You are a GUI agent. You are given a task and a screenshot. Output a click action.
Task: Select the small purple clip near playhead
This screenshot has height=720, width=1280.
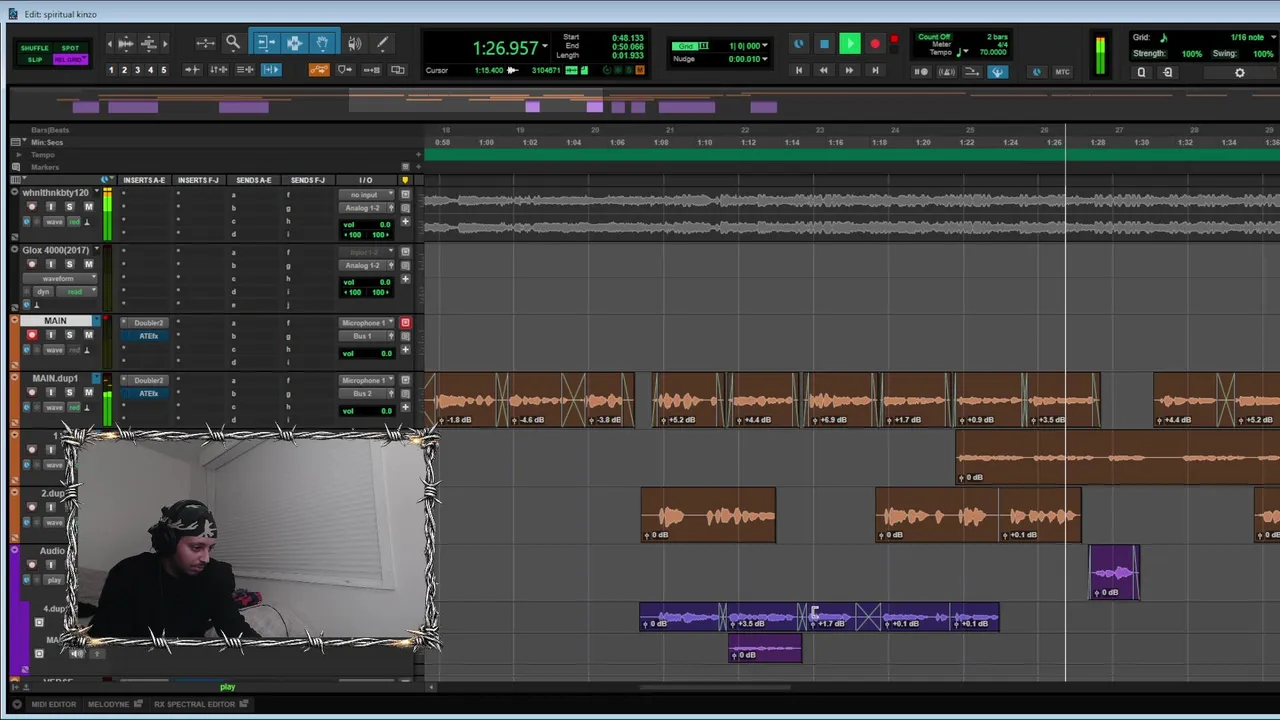click(1114, 573)
